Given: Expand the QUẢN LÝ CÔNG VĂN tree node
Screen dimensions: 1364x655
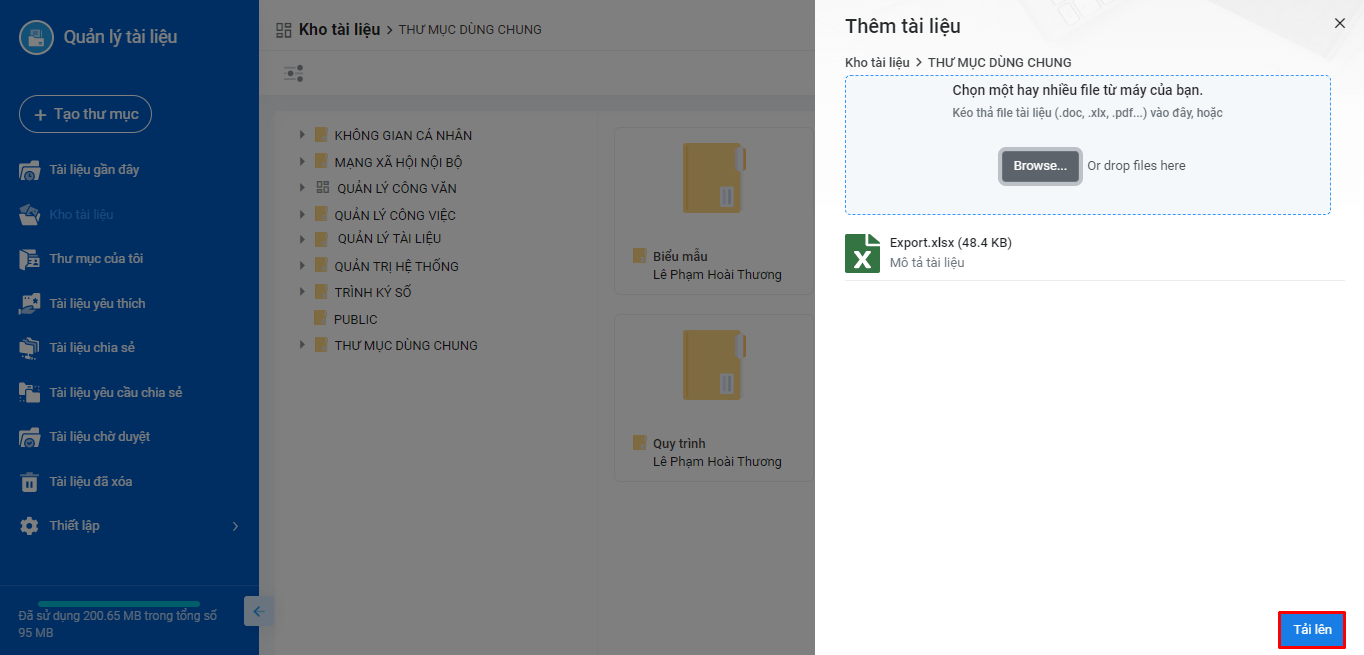Looking at the screenshot, I should [303, 187].
